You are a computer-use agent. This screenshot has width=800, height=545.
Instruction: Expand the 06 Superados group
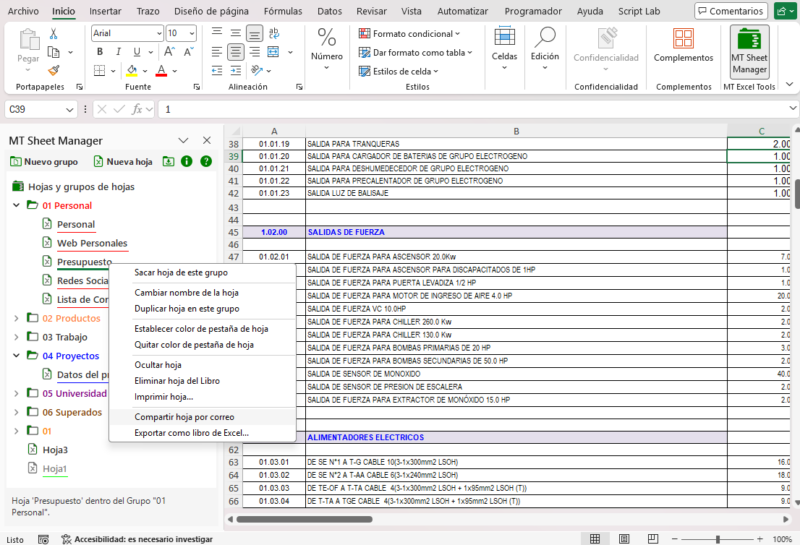pos(16,412)
